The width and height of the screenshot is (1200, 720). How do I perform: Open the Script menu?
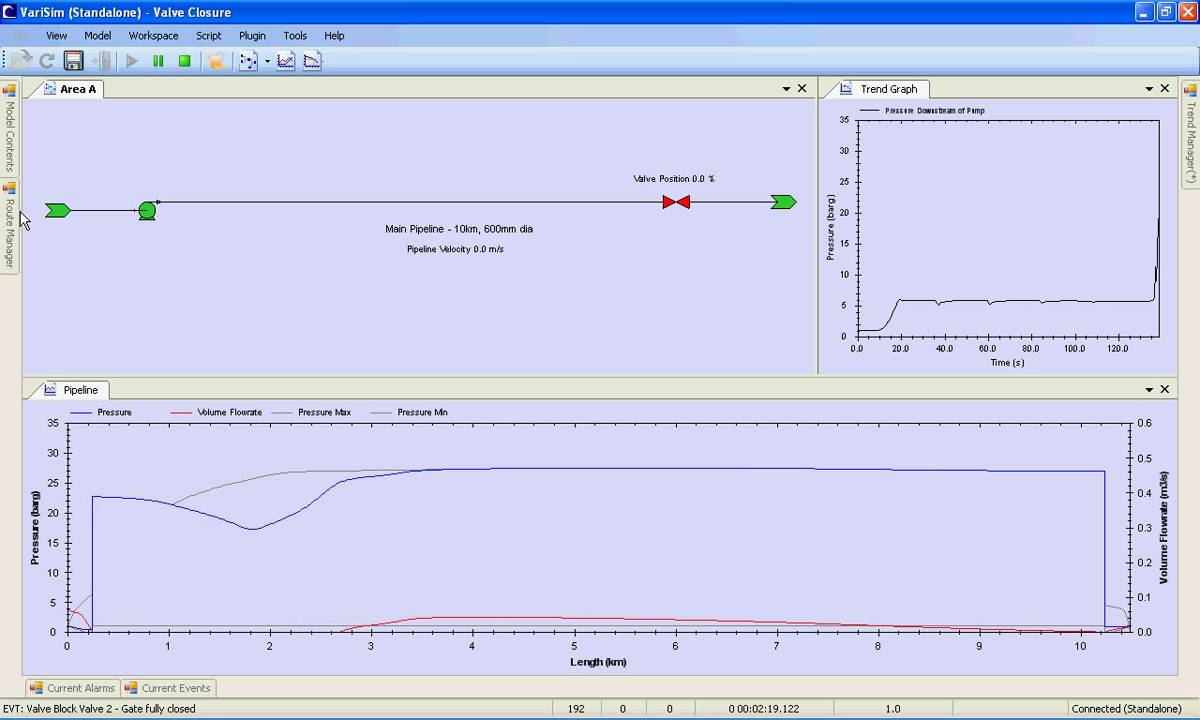coord(208,35)
